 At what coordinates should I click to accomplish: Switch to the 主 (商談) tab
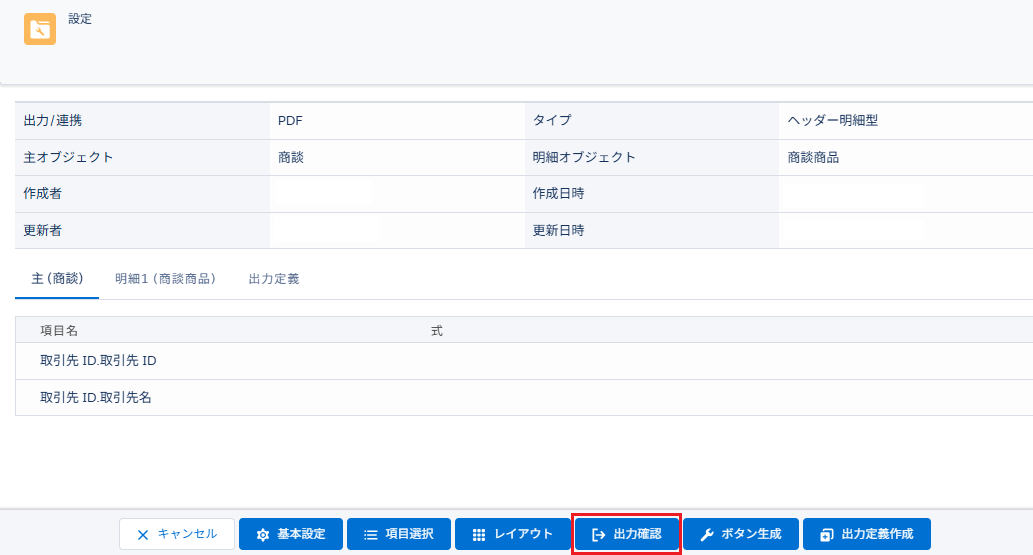point(57,279)
